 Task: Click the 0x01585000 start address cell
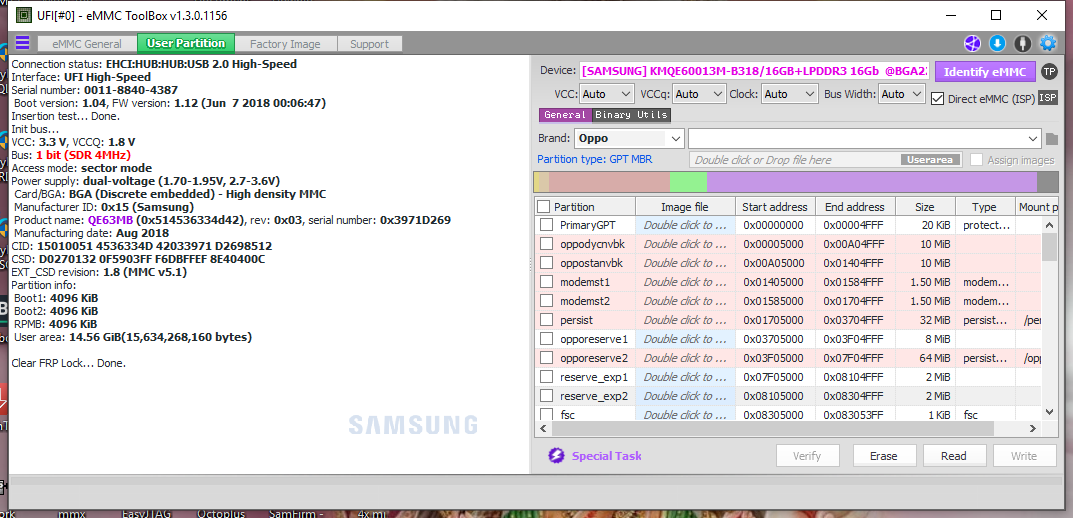[774, 301]
